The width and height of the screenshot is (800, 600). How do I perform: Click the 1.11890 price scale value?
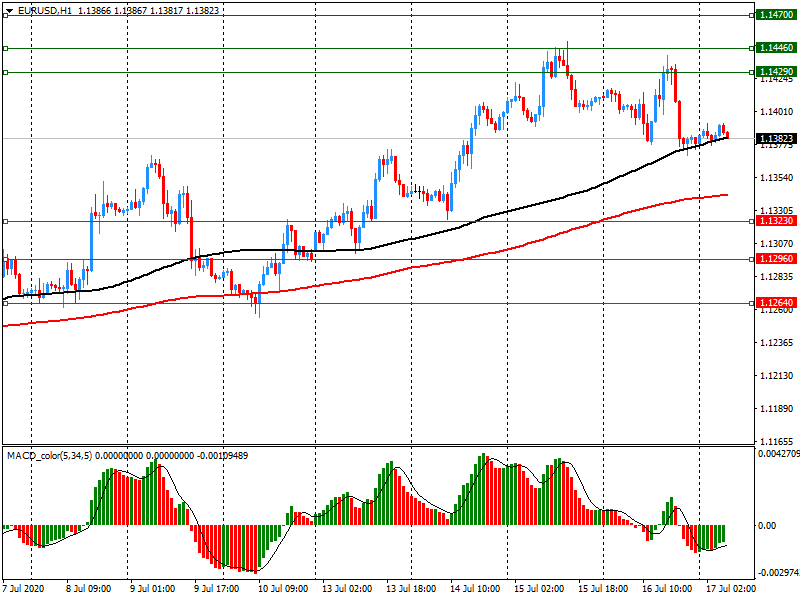777,409
